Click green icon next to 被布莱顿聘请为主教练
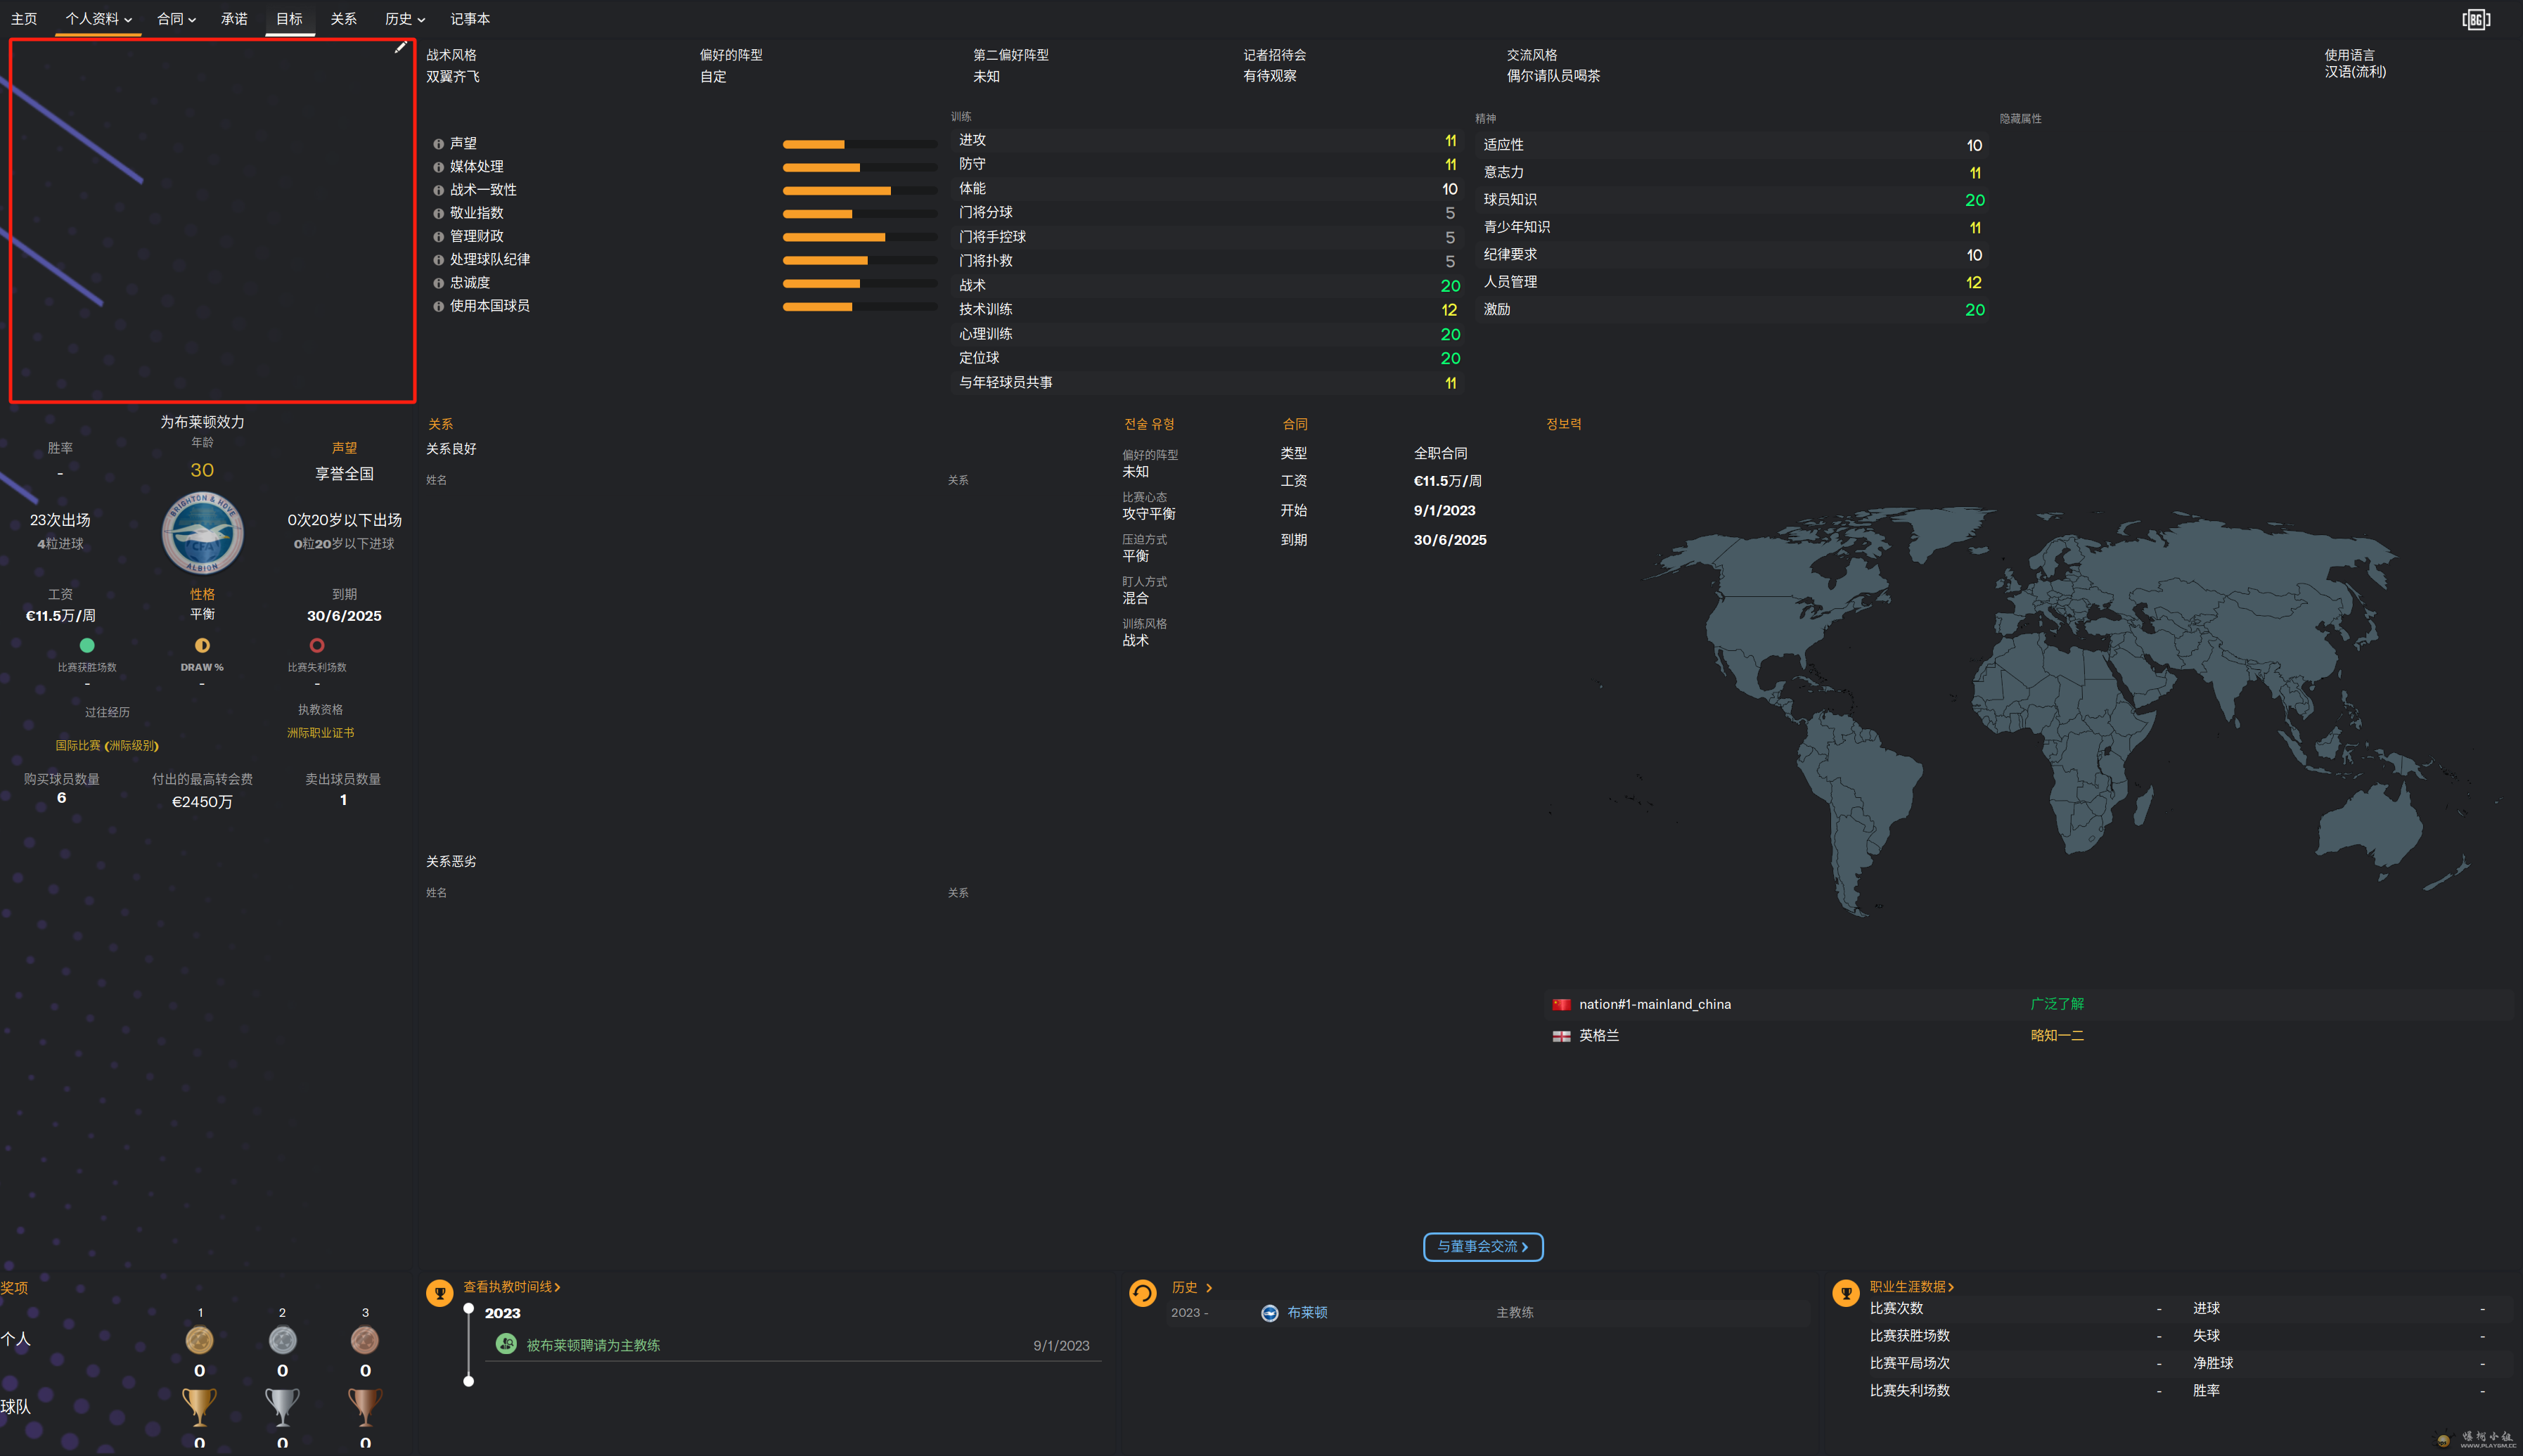This screenshot has width=2523, height=1456. point(506,1344)
